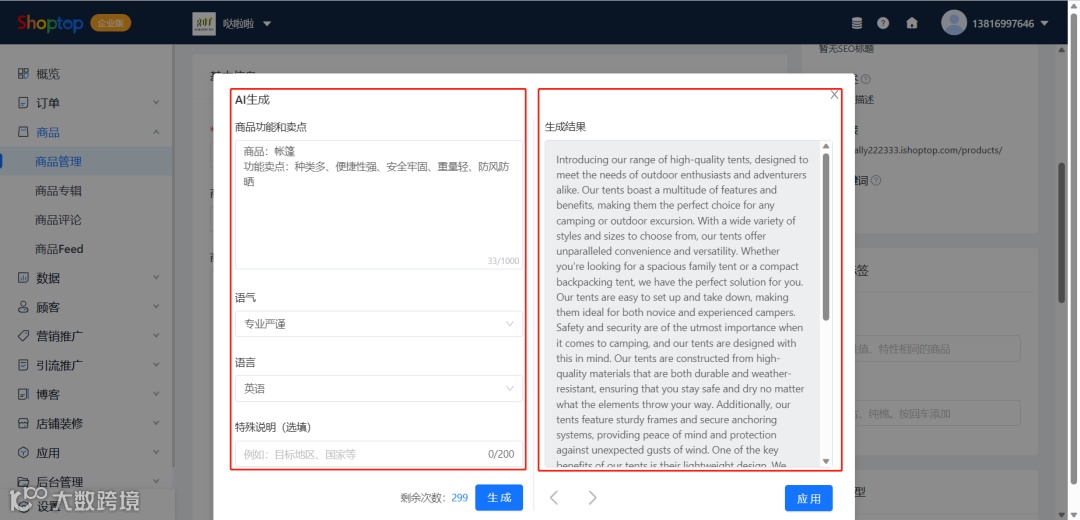Click the store thumbnail logo

204,23
